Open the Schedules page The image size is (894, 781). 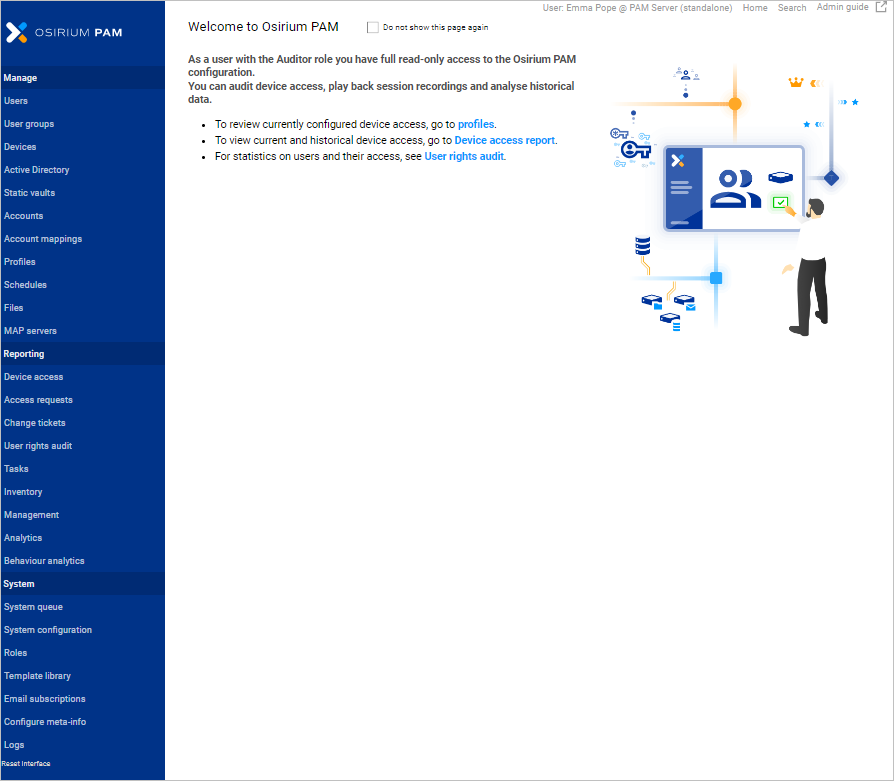25,284
